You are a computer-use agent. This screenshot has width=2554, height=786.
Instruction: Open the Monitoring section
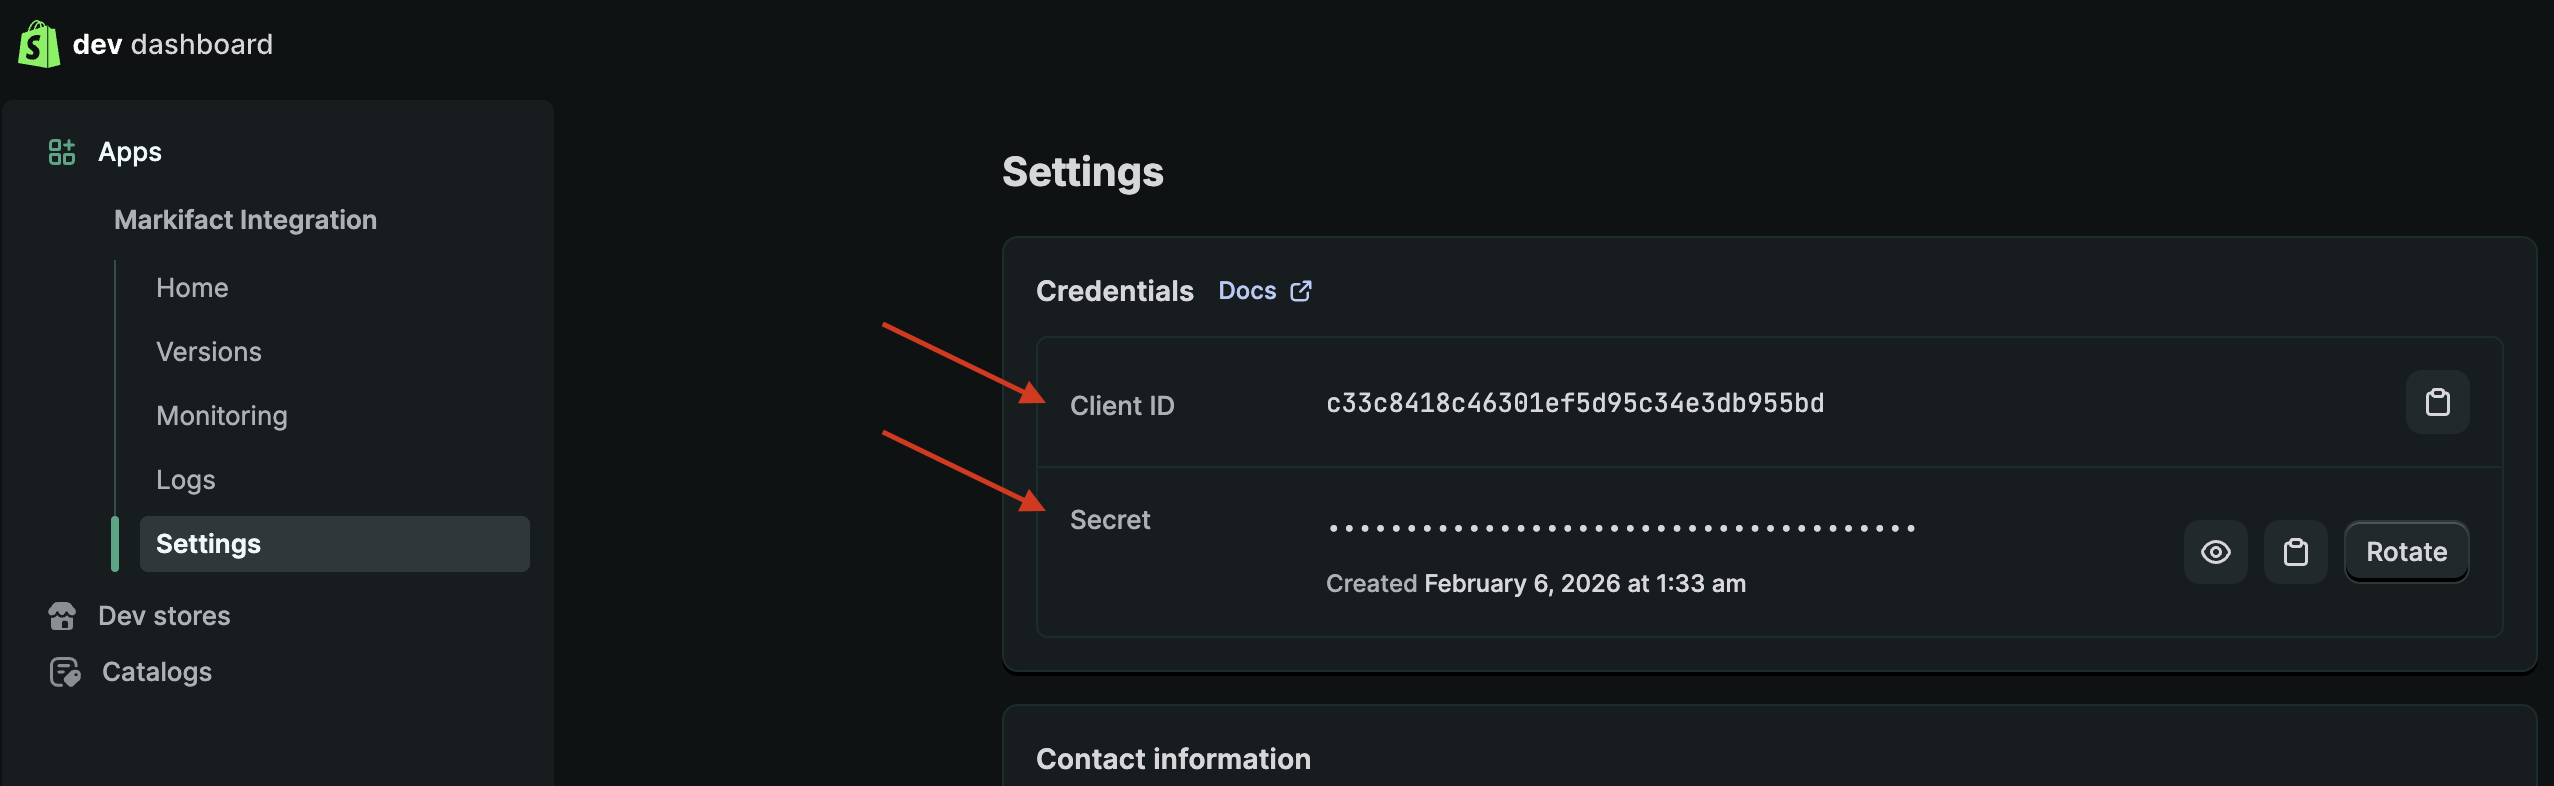221,415
